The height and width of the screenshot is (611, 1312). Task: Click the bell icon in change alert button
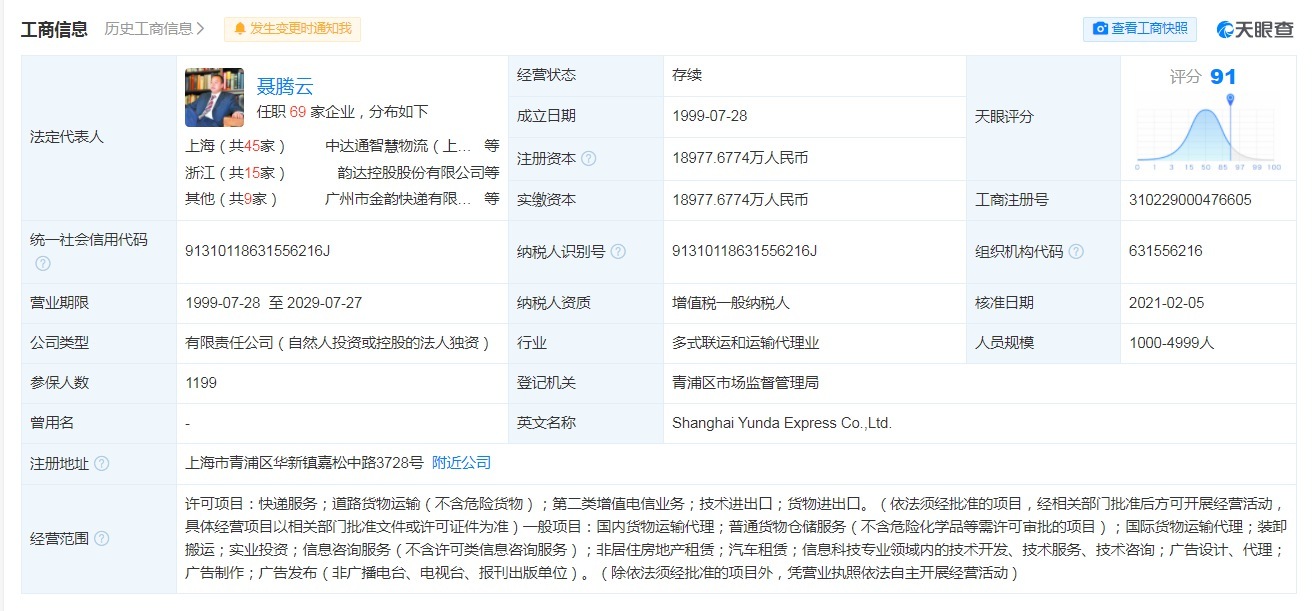tap(240, 29)
